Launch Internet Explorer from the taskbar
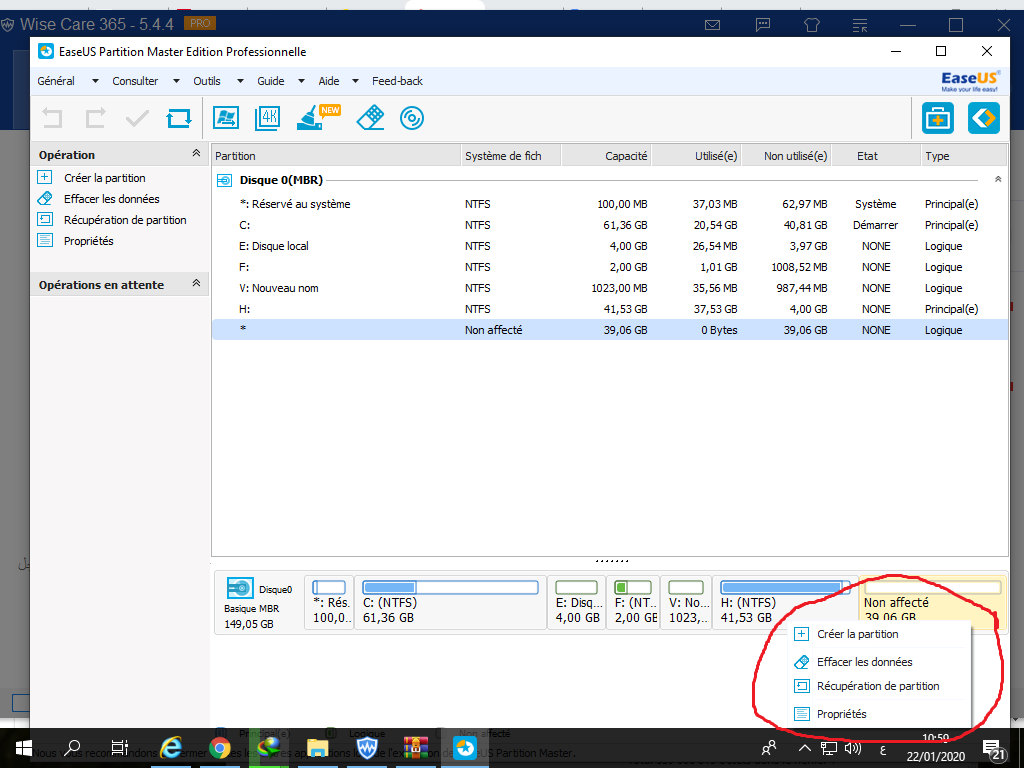Screen dimensions: 1024x768 171,748
